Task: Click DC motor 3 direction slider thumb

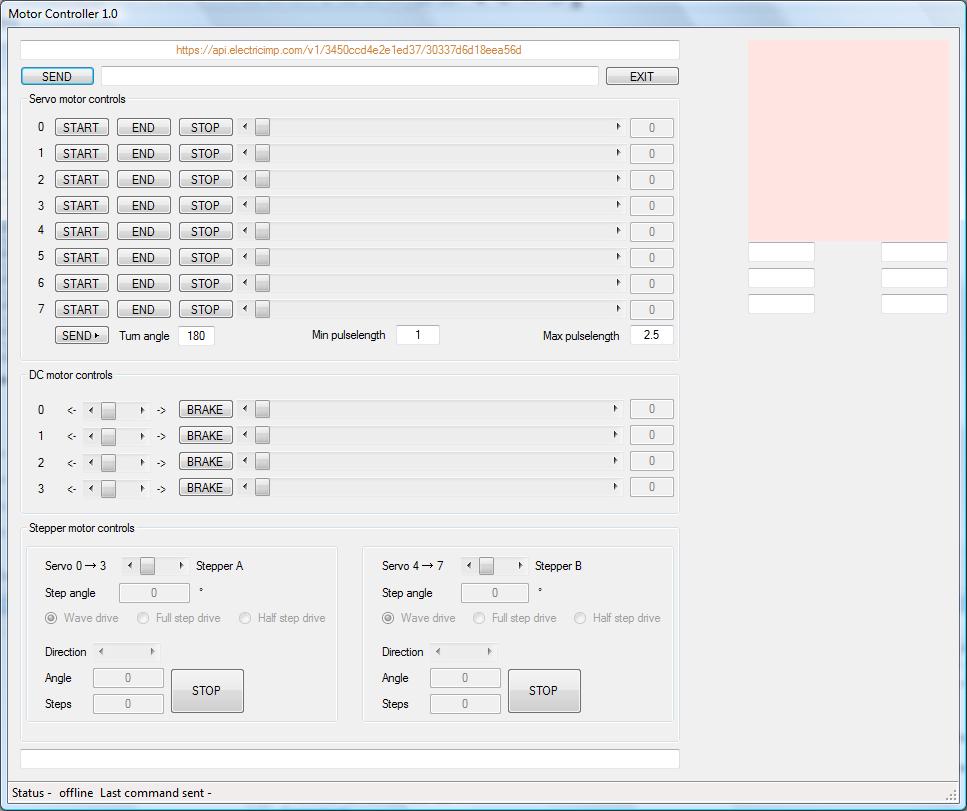Action: coord(108,488)
